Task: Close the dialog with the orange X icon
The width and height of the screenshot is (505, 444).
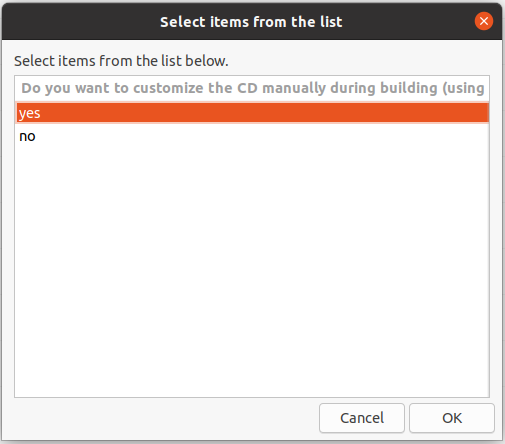Action: pos(484,21)
